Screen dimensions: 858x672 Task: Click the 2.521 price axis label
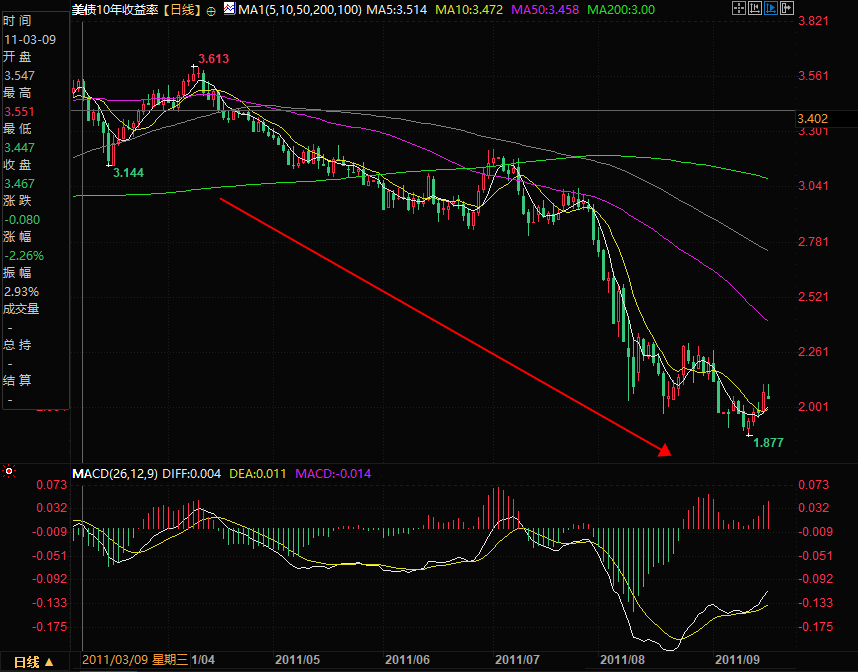click(814, 297)
